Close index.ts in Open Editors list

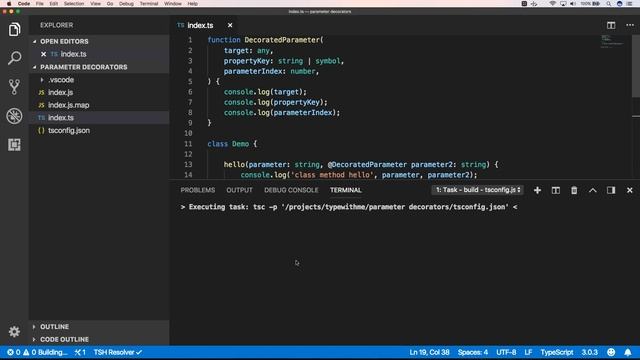coord(43,54)
